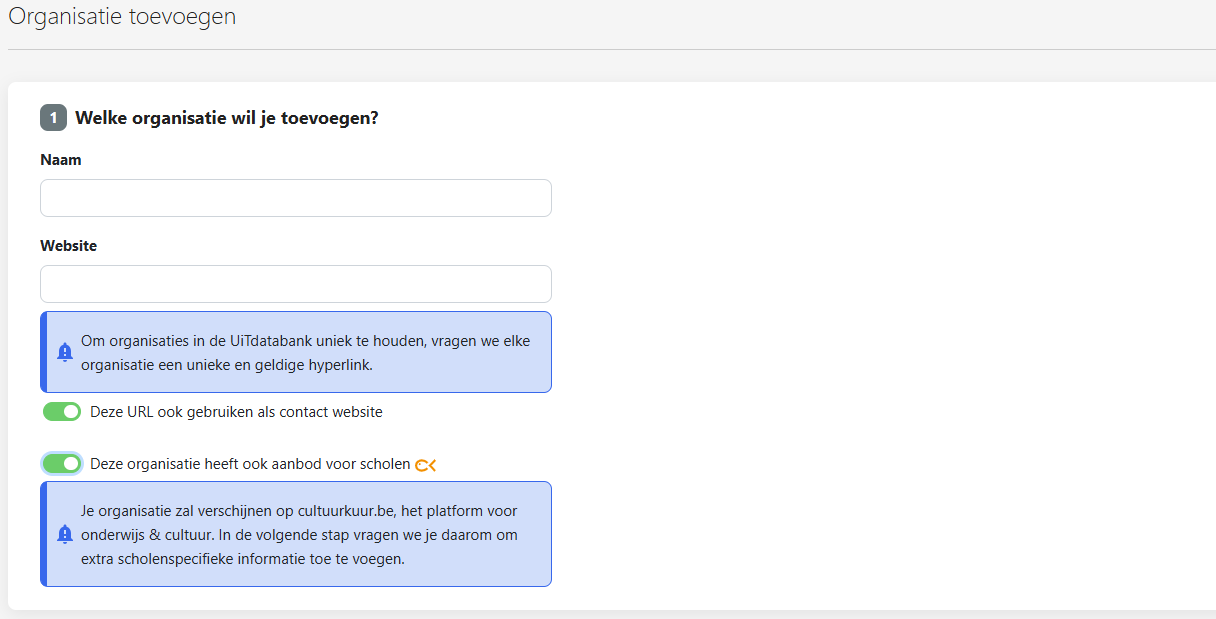
Task: Click the orange cultuurkuur logo icon
Action: [x=426, y=465]
